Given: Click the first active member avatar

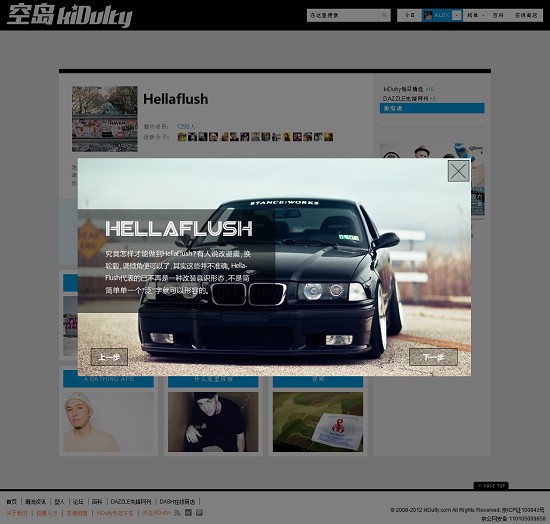Looking at the screenshot, I should [182, 137].
